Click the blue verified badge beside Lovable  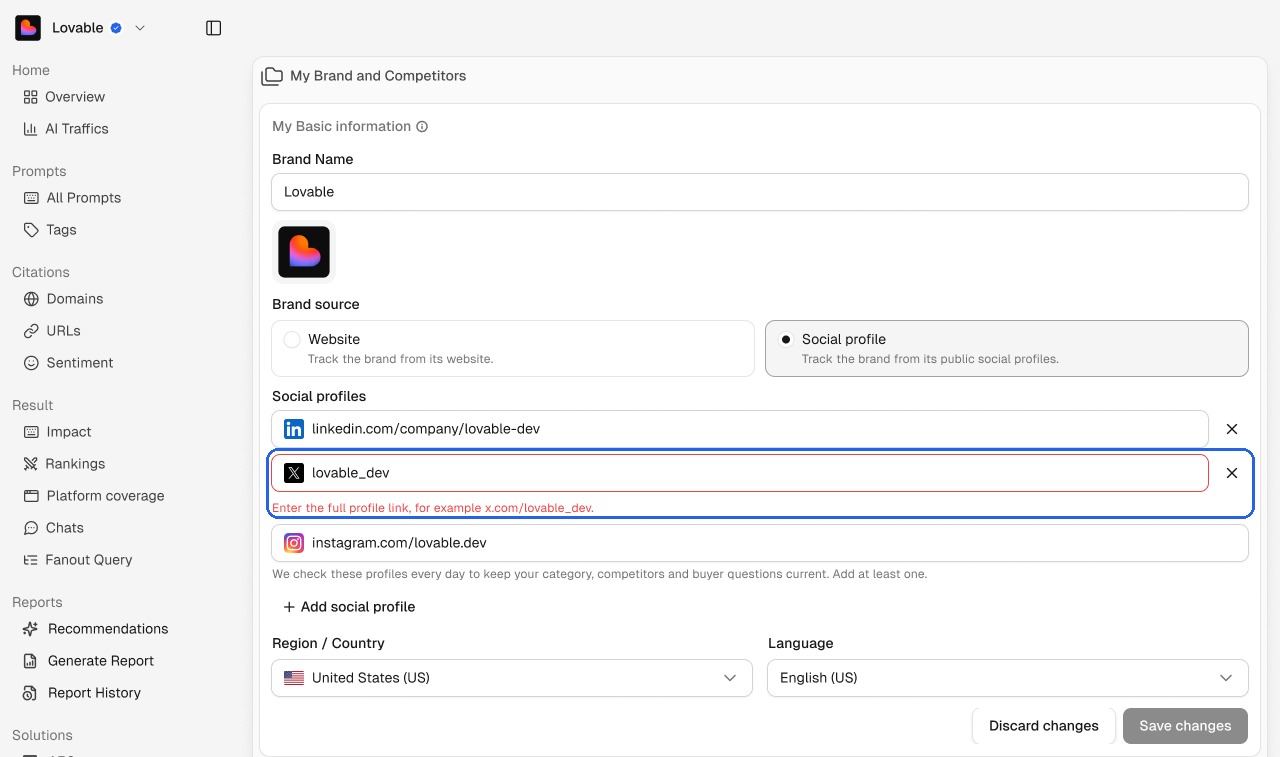pos(116,28)
